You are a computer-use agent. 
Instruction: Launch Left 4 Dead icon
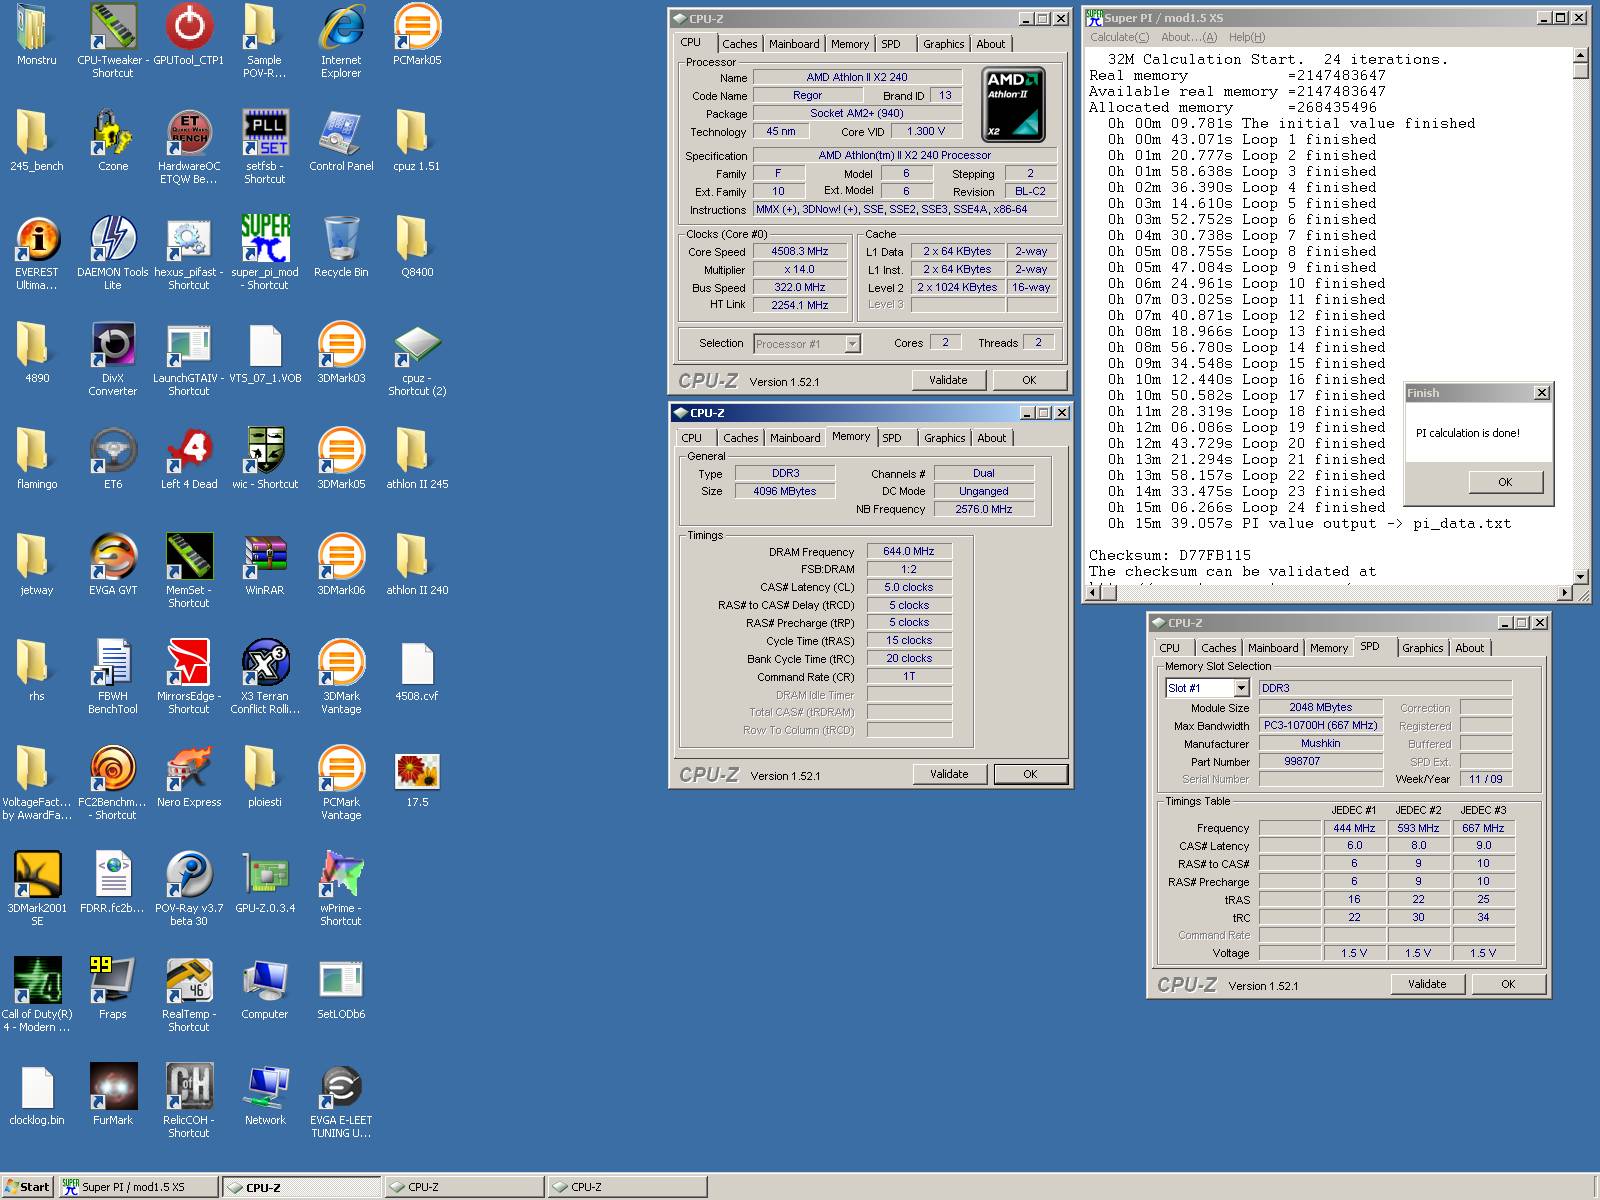click(x=189, y=452)
